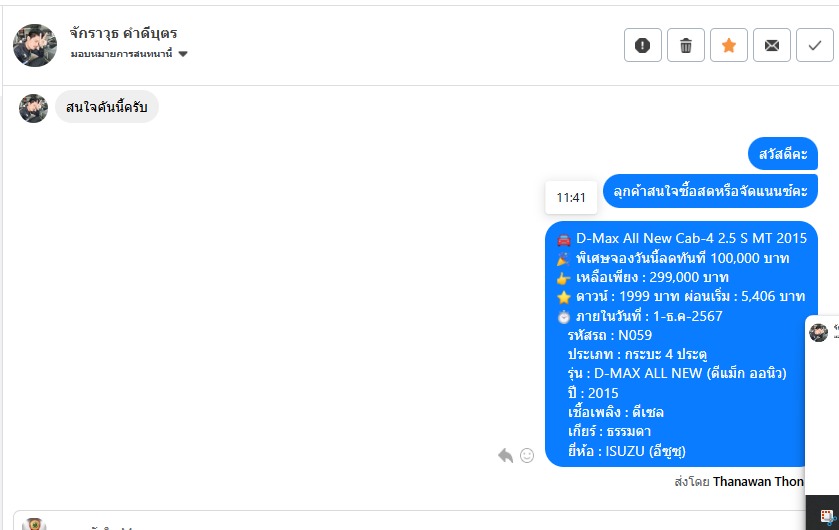Toggle the orange star follow-up icon
Viewport: 839px width, 530px height.
pyautogui.click(x=729, y=45)
